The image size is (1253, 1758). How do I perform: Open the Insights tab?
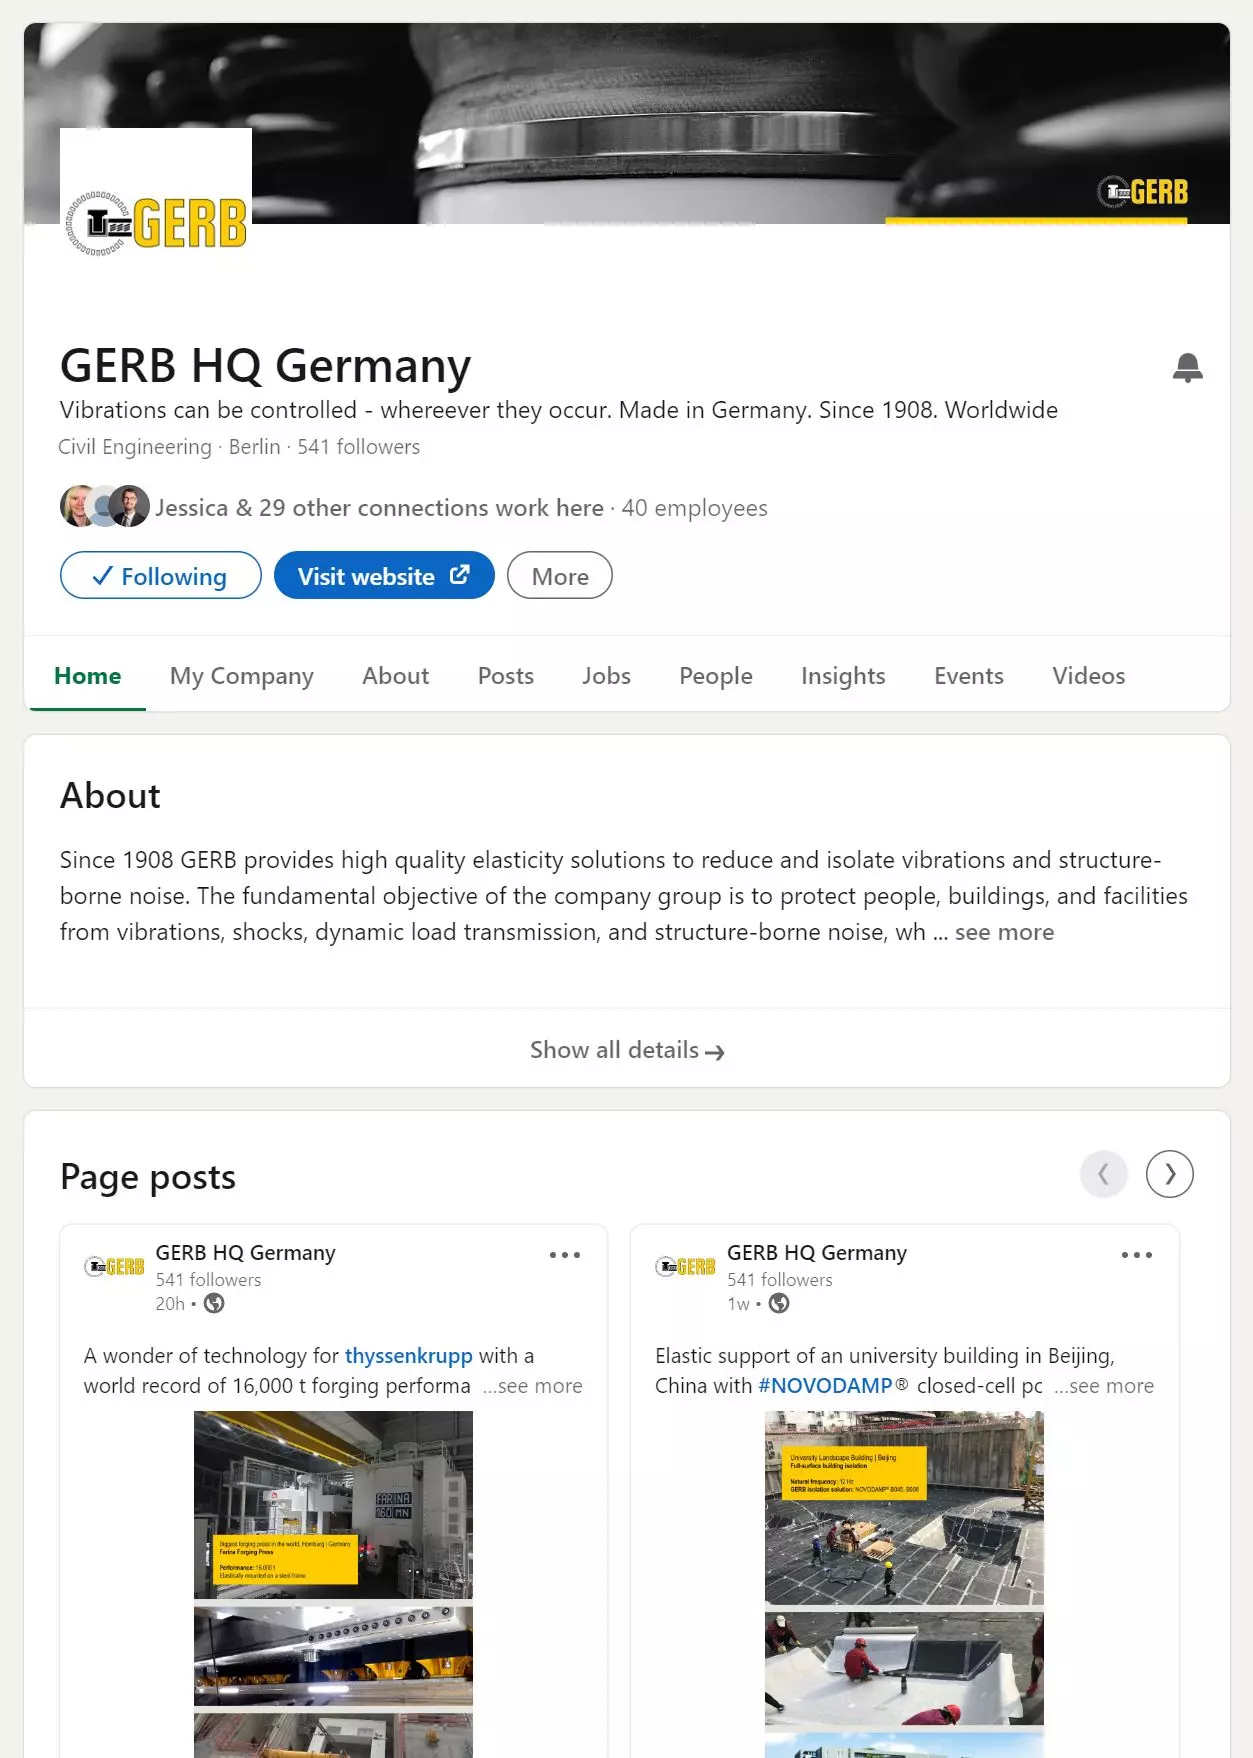(x=844, y=676)
